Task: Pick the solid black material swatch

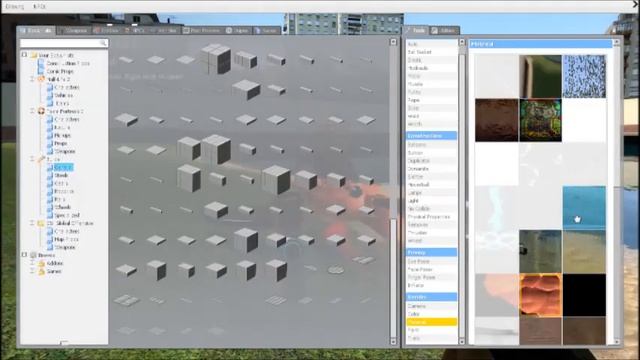Action: point(584,295)
